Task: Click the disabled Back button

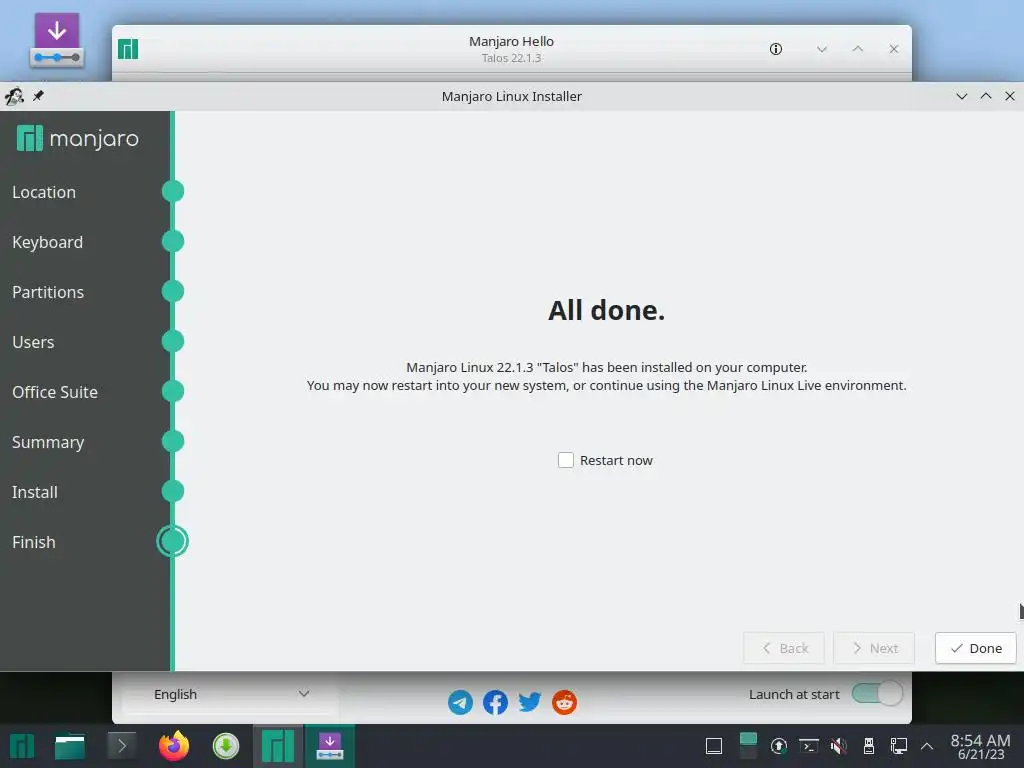Action: click(x=784, y=648)
